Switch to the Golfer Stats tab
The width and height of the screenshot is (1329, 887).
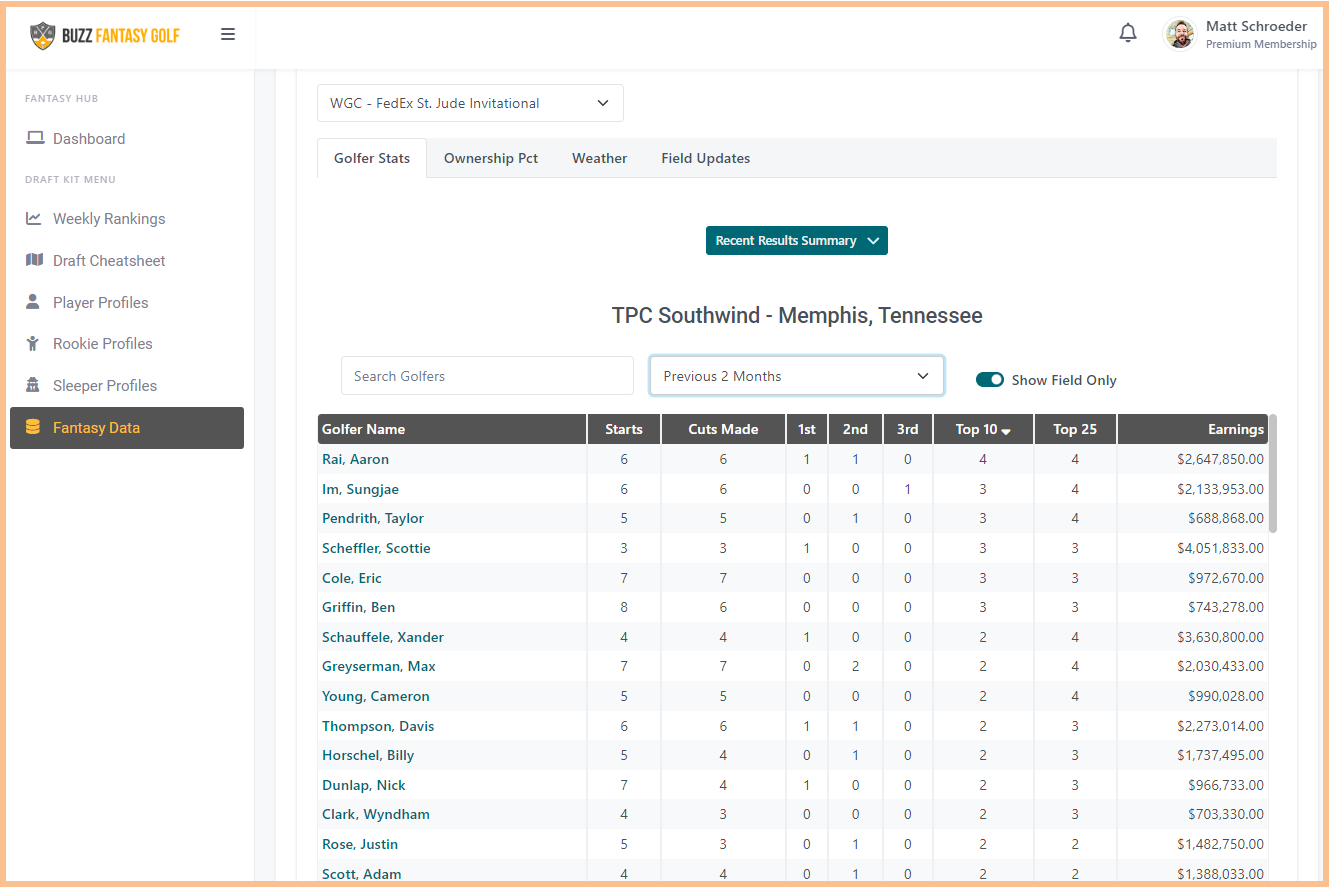[372, 158]
